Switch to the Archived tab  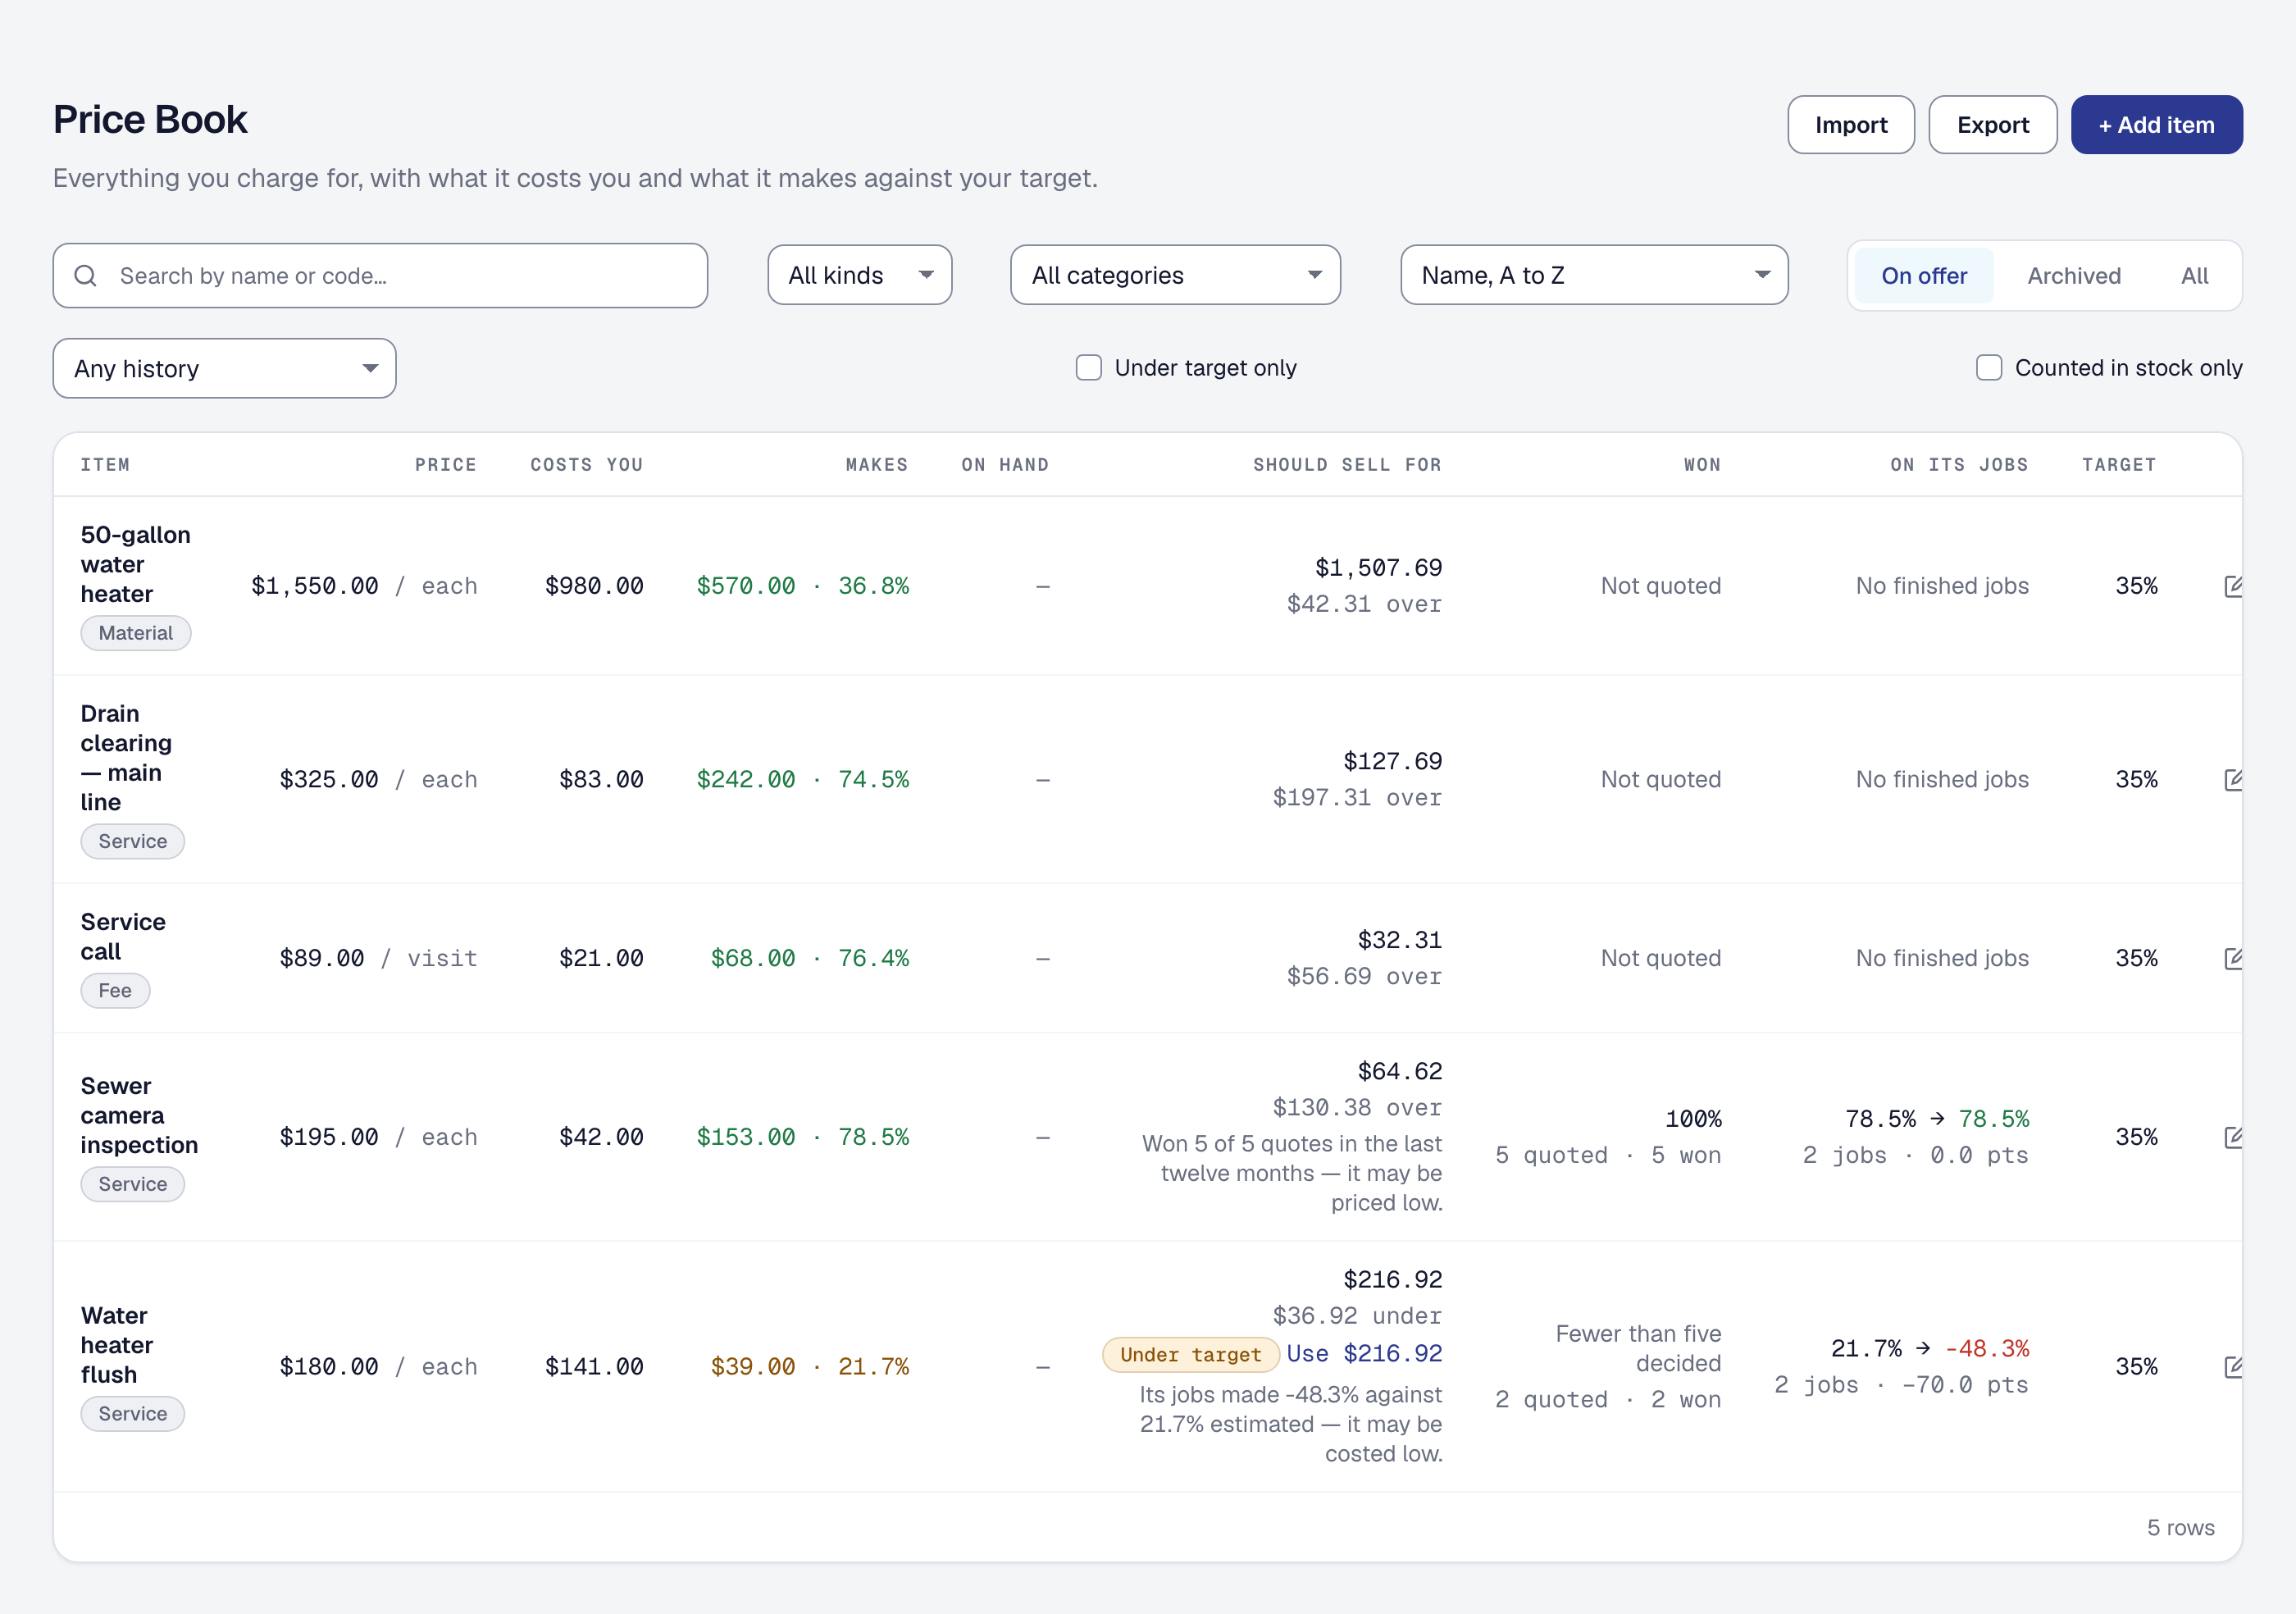2073,275
